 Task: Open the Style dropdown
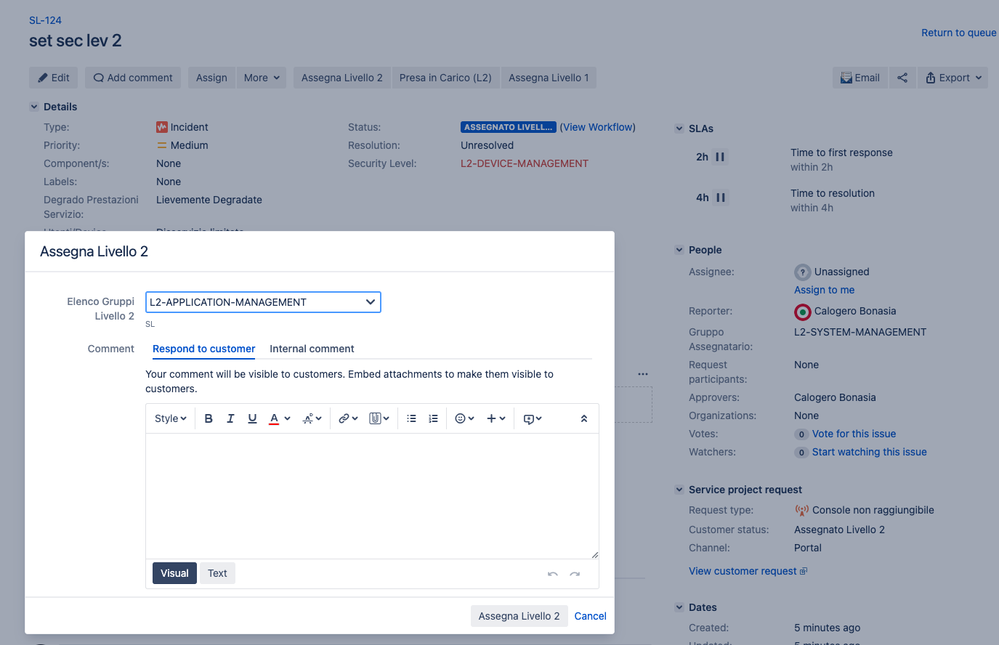pyautogui.click(x=170, y=419)
